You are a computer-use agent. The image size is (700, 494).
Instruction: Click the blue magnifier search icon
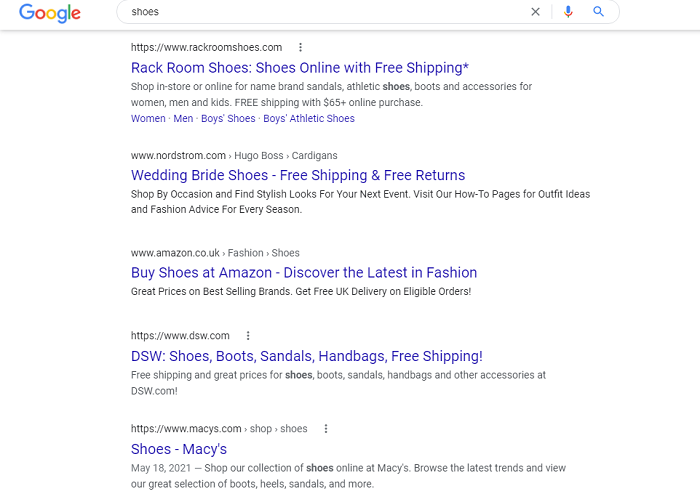pos(598,12)
